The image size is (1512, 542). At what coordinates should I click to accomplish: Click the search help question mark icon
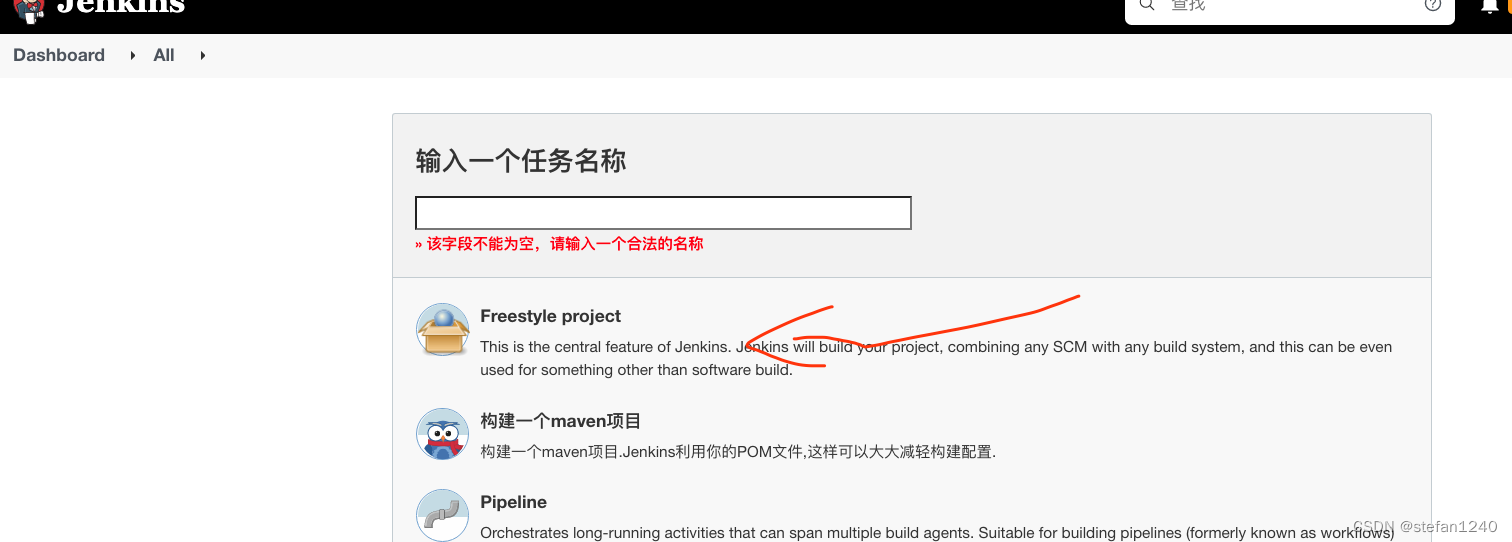point(1432,5)
